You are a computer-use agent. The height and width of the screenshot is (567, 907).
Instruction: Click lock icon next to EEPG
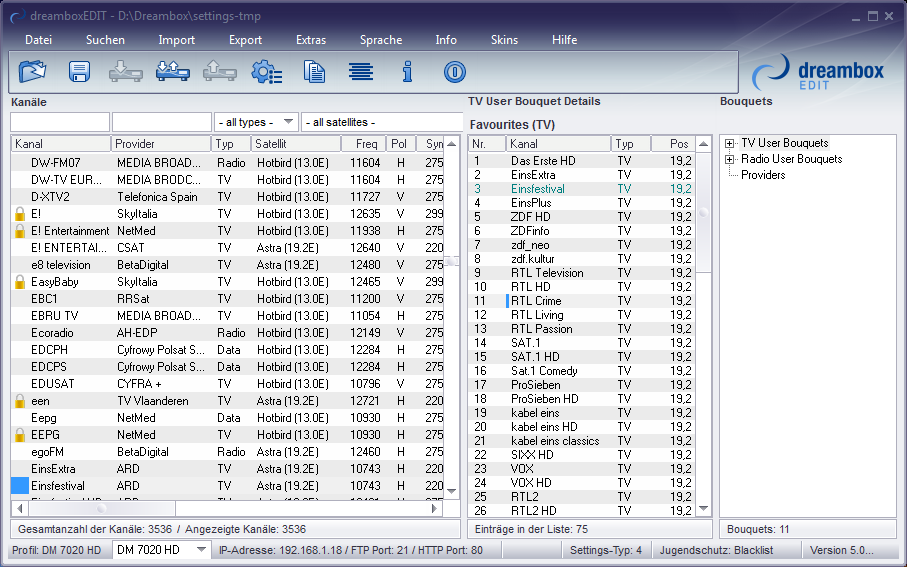tap(20, 435)
